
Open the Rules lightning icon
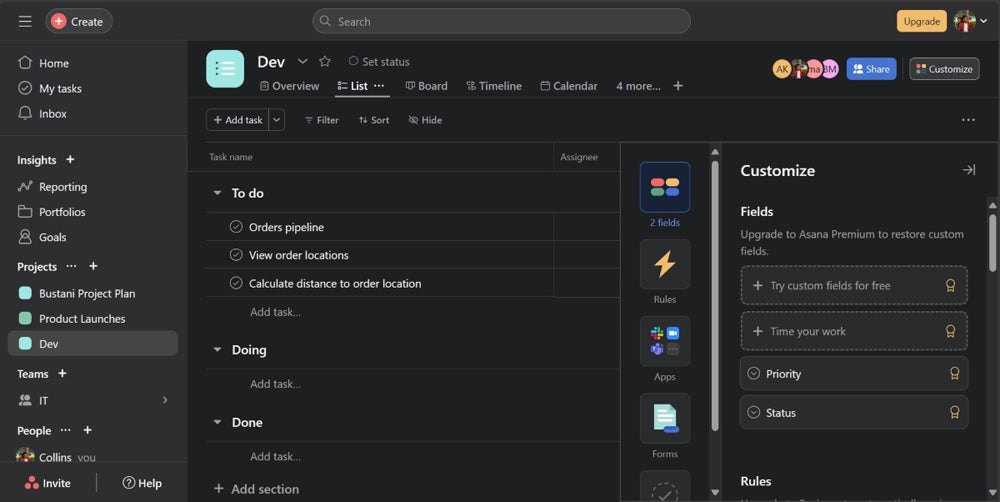click(x=665, y=264)
